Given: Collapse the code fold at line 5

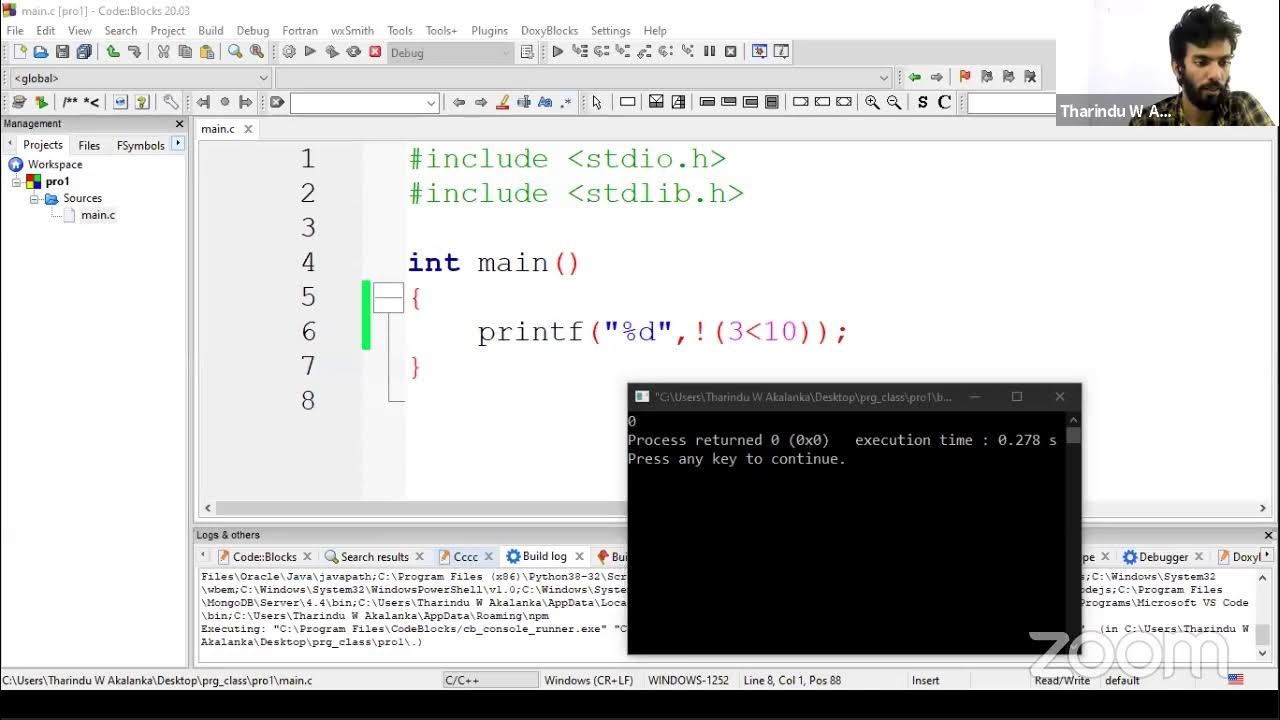Looking at the screenshot, I should pos(388,298).
